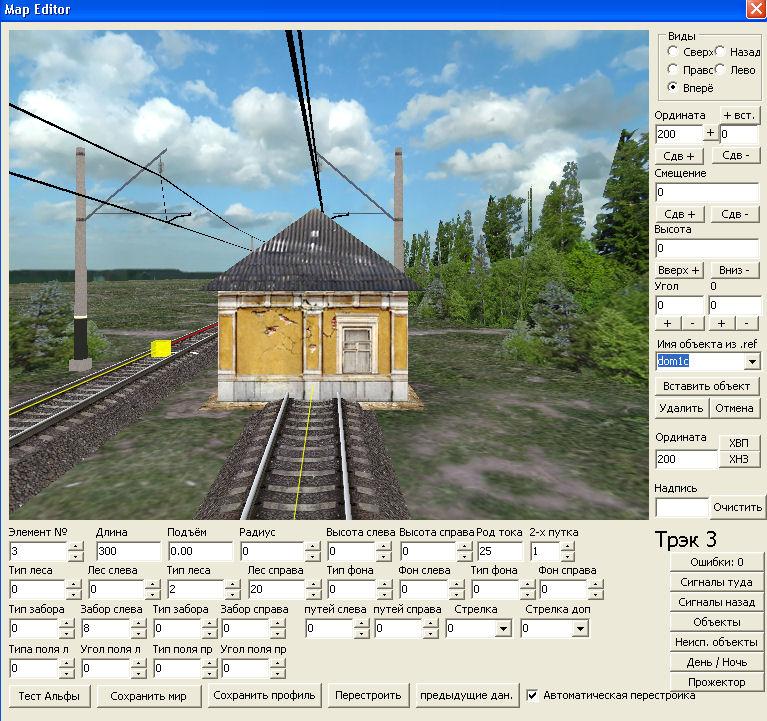Image resolution: width=767 pixels, height=721 pixels.
Task: Toggle the Автоматическая перестройка checkbox
Action: tap(533, 695)
